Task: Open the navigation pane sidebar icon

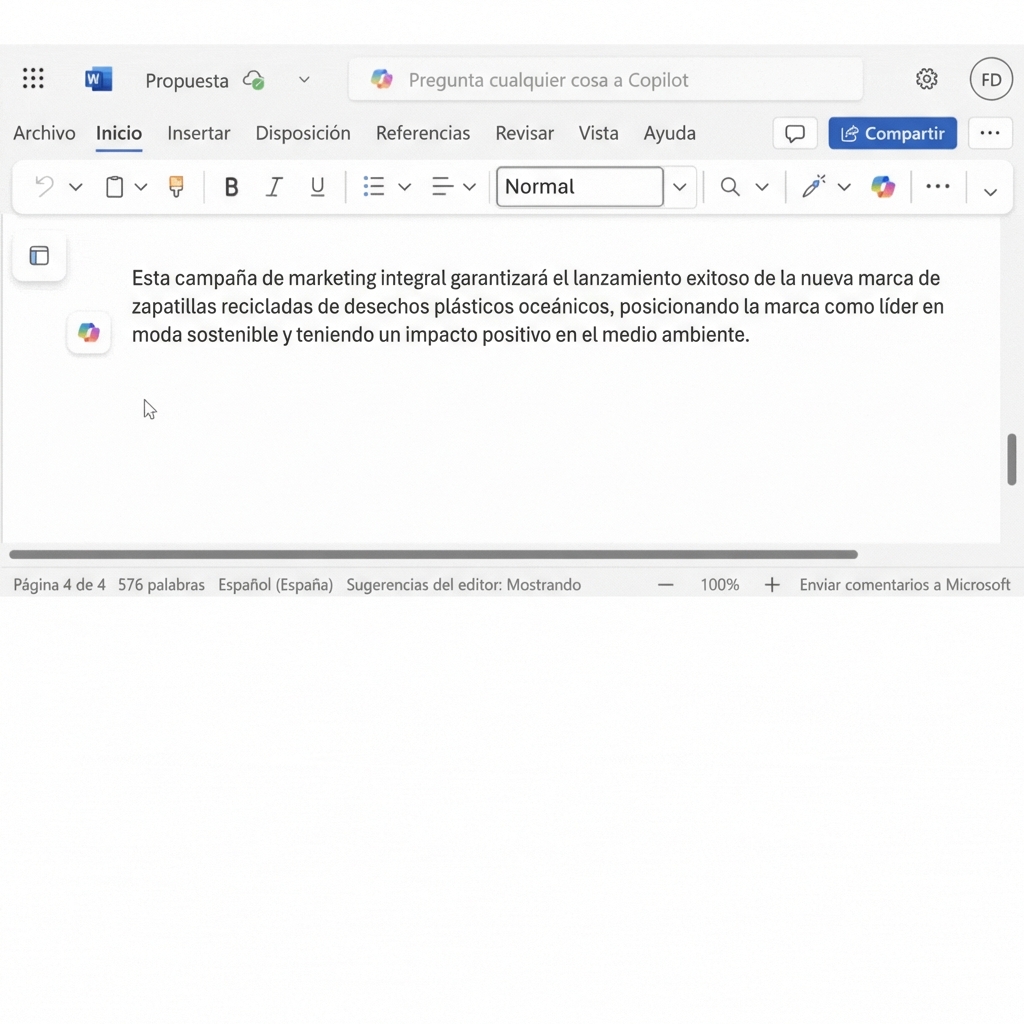Action: 38,256
